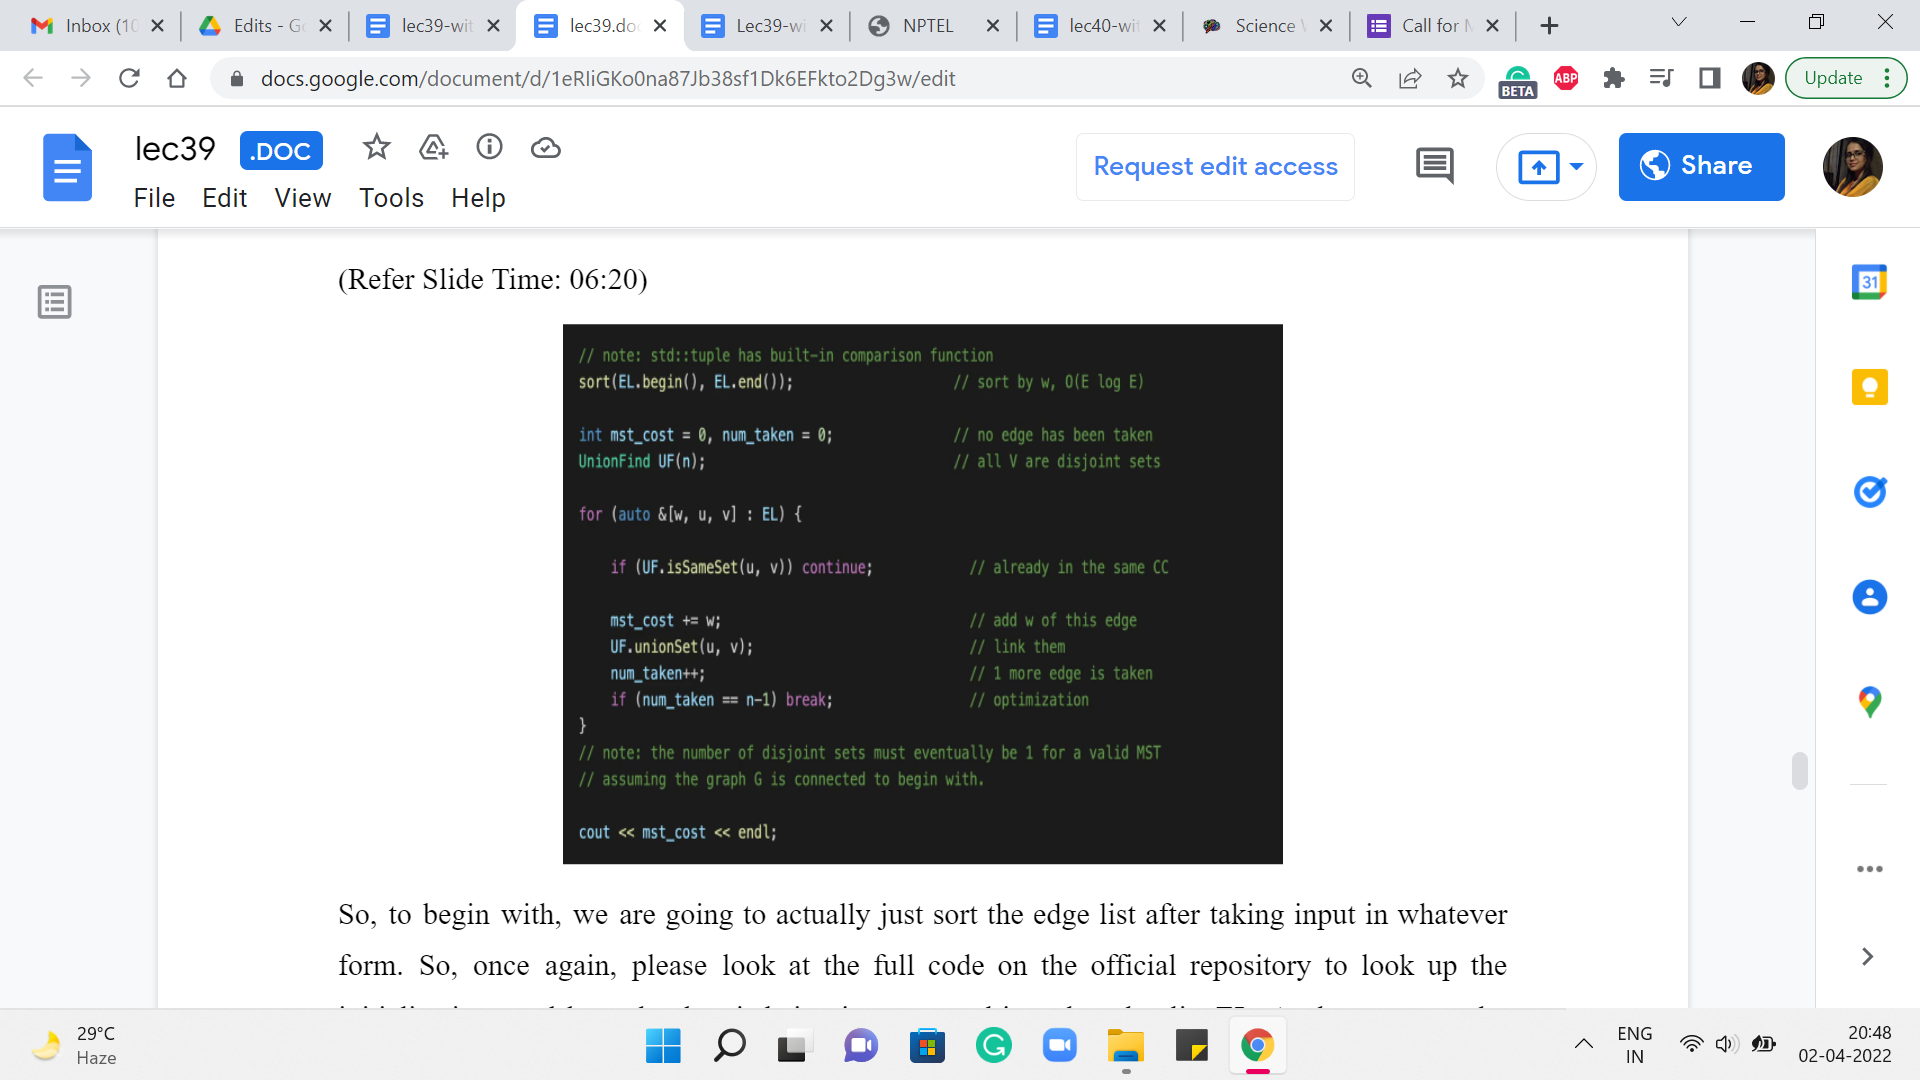Click the document vertical scrollbar thumb

pyautogui.click(x=1799, y=771)
